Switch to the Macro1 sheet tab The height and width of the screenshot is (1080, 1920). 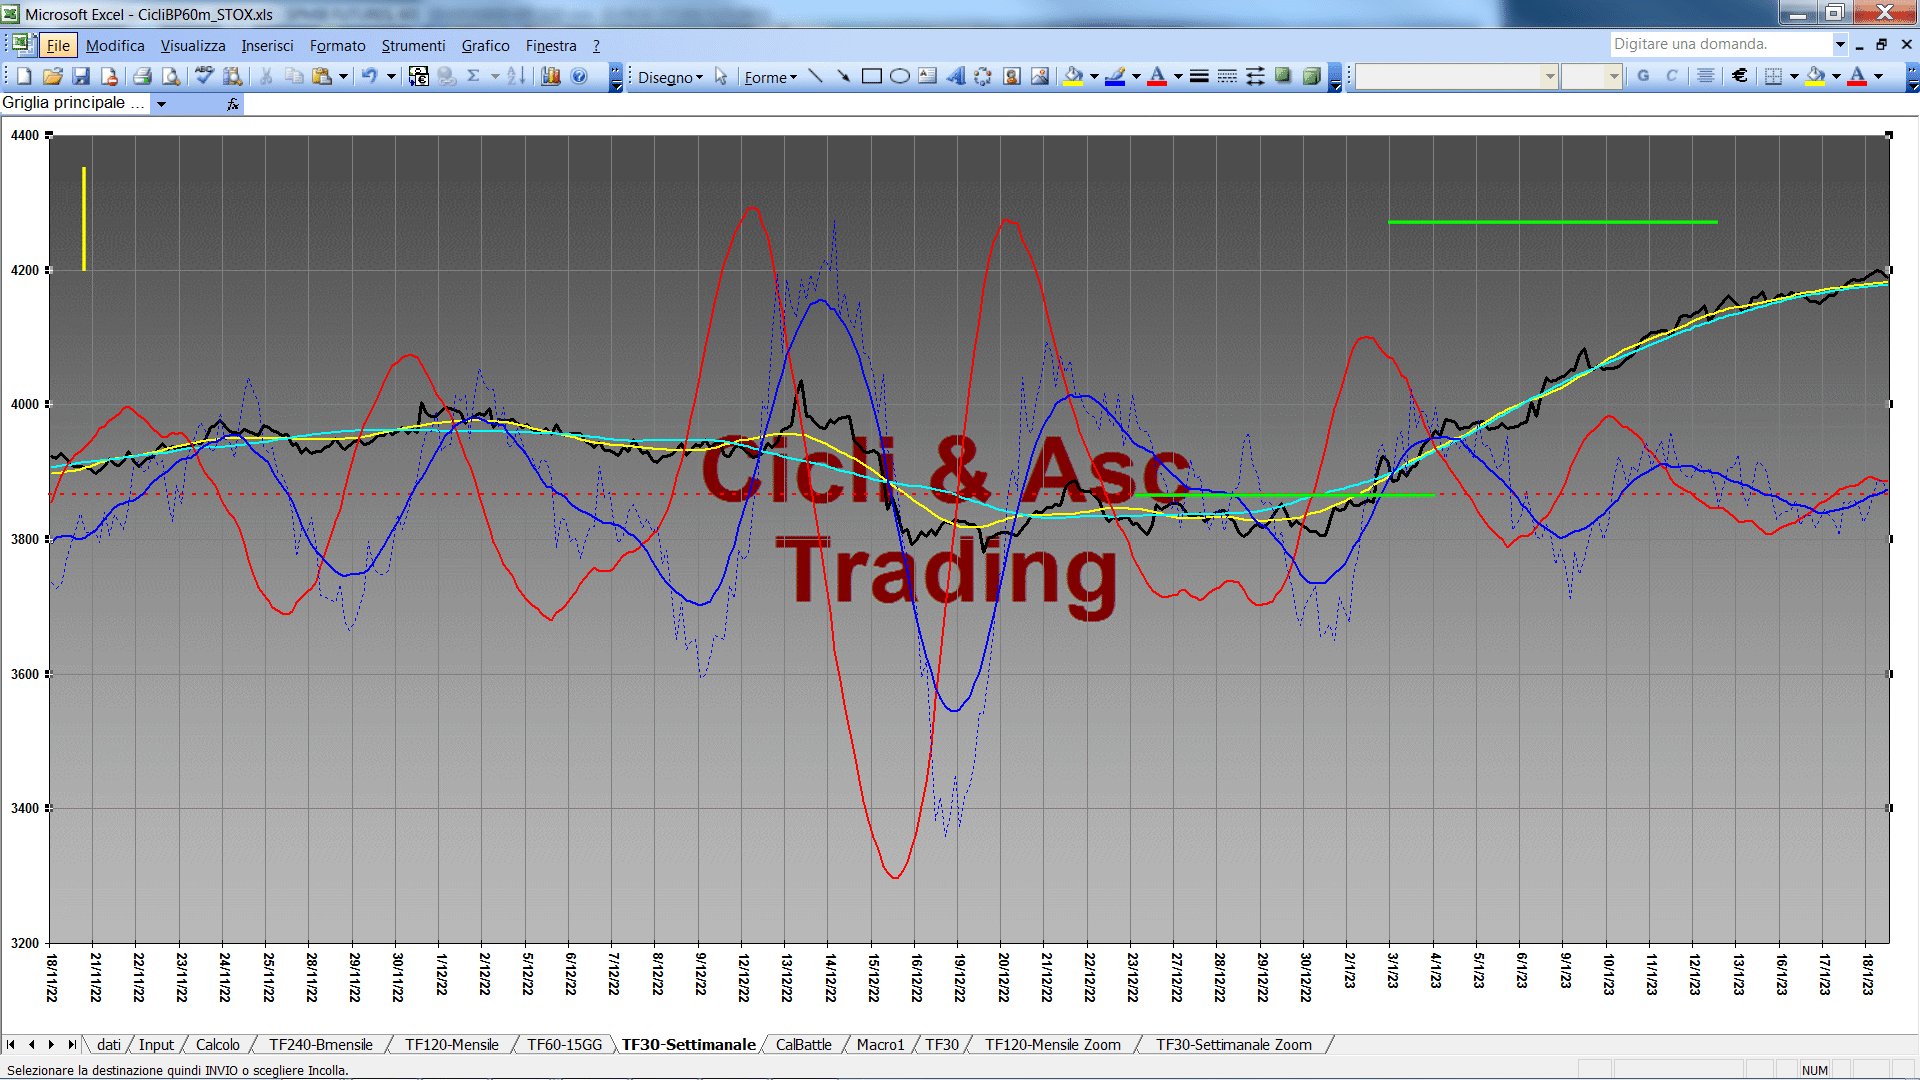[x=880, y=1044]
